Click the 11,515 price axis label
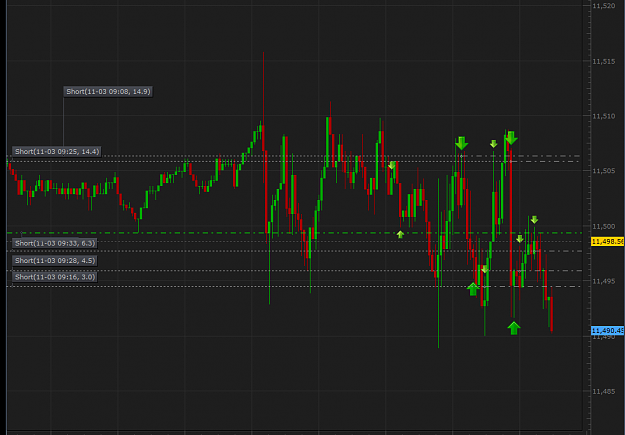 [603, 61]
